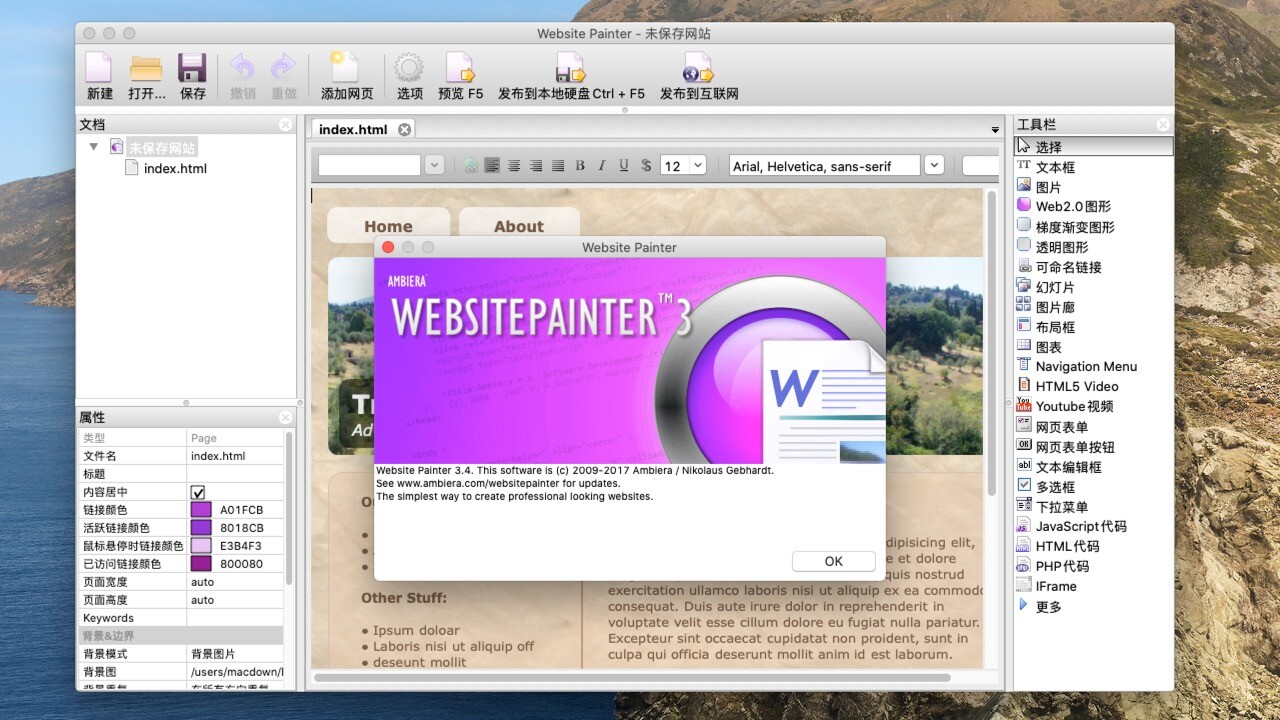Image resolution: width=1280 pixels, height=720 pixels.
Task: Select the 选择 selection tool
Action: point(1094,147)
